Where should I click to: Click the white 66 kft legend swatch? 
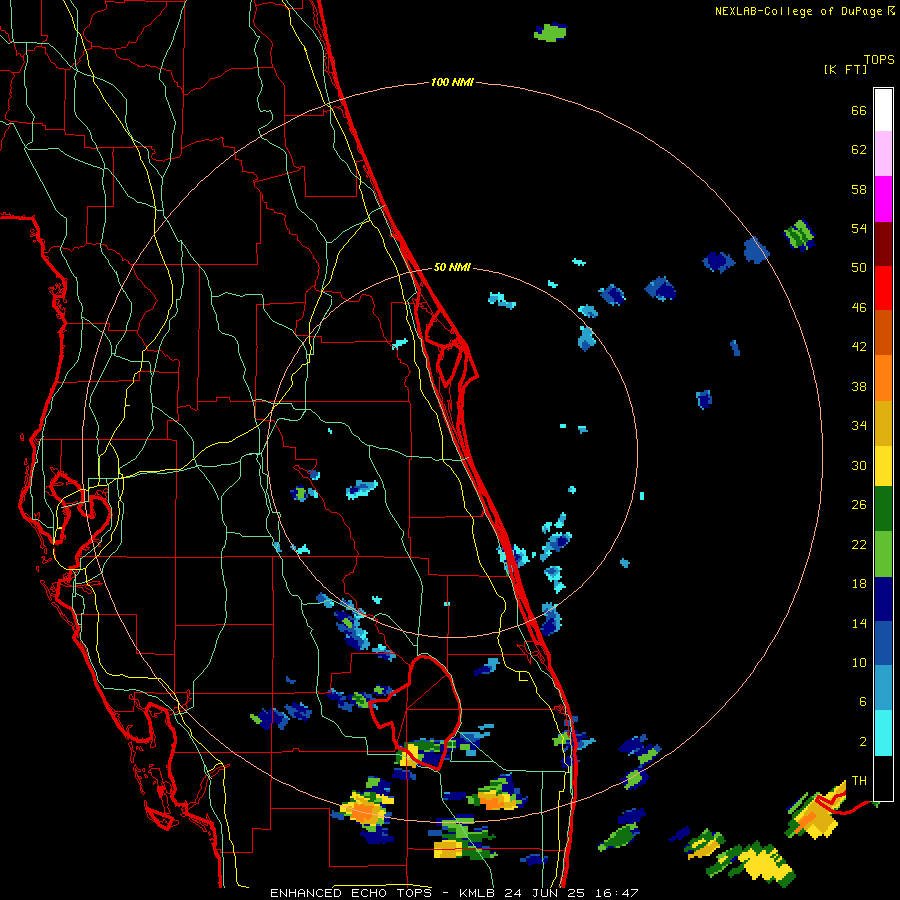(x=883, y=110)
